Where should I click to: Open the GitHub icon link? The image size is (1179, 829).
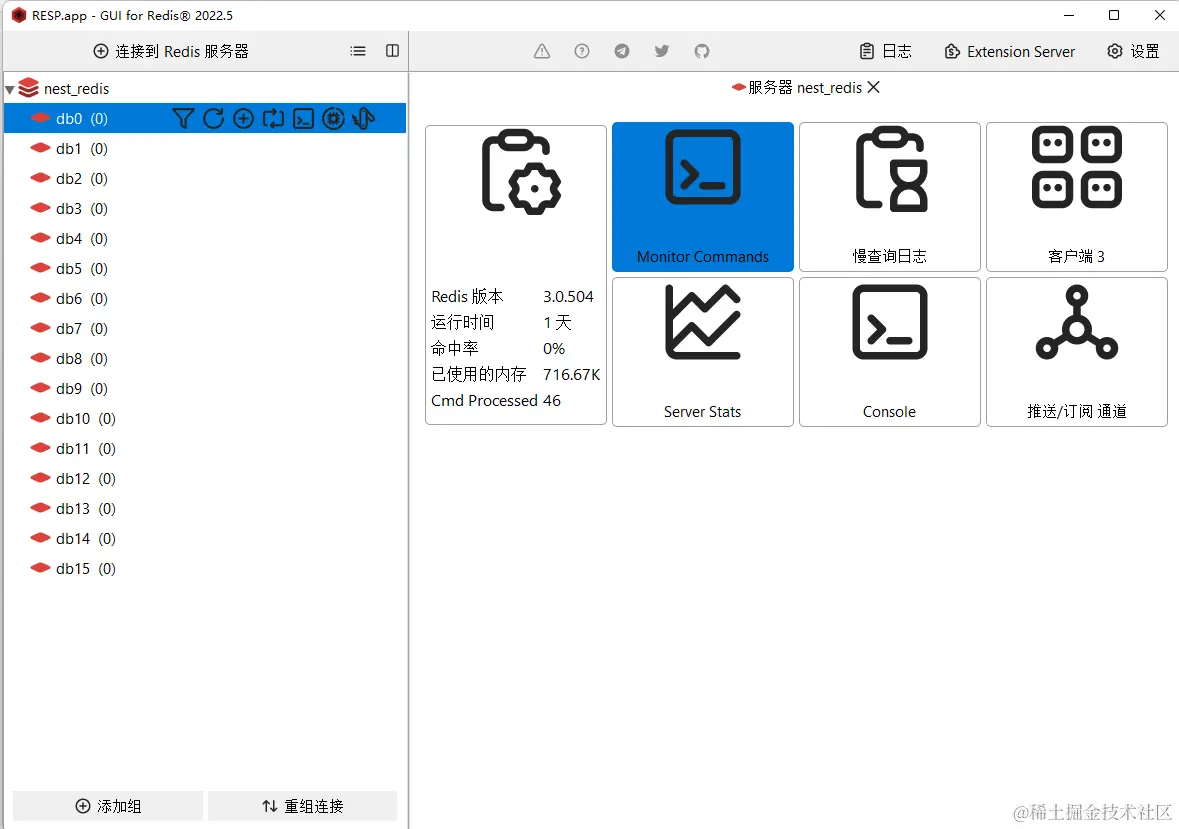702,51
